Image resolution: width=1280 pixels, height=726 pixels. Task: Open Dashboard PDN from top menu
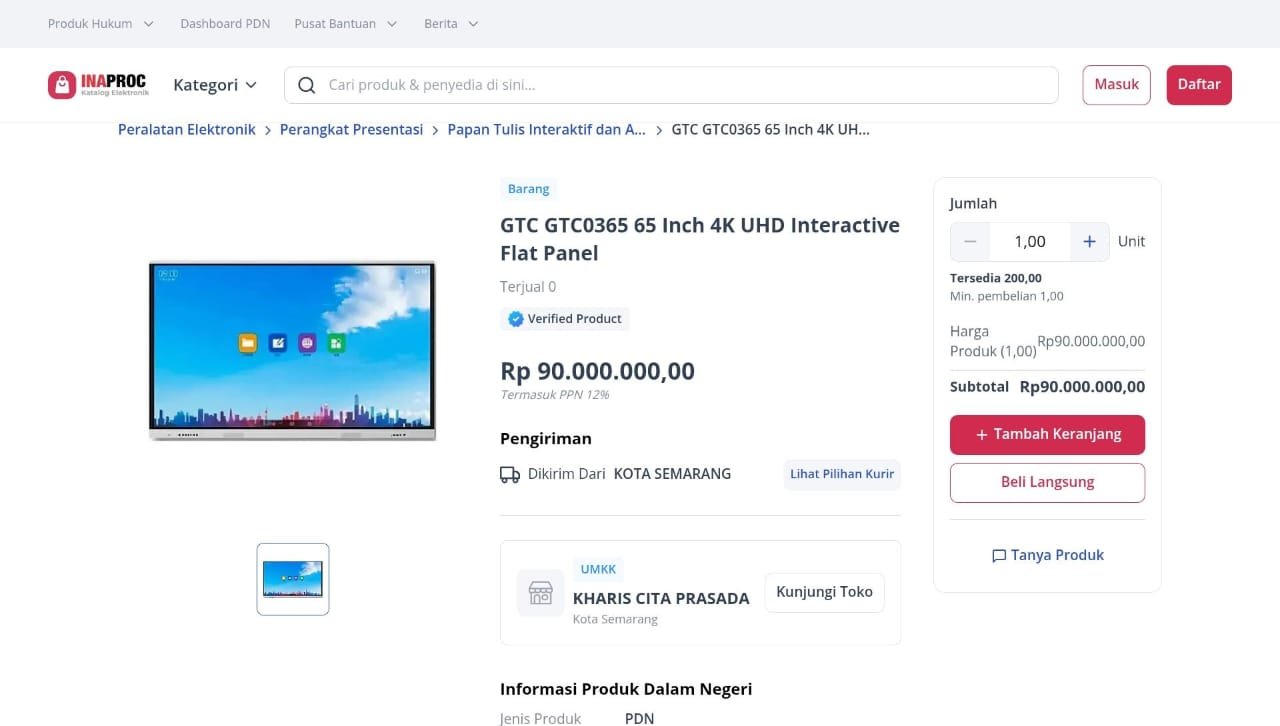tap(225, 23)
